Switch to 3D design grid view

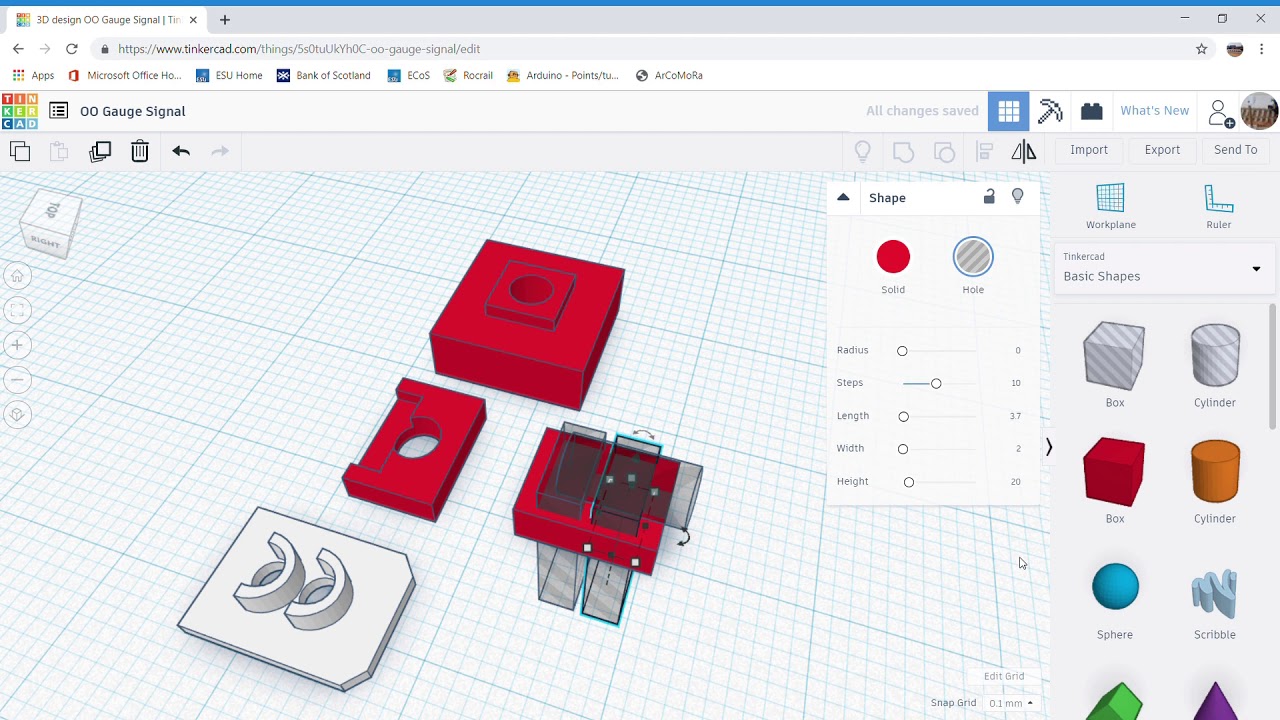(1009, 111)
